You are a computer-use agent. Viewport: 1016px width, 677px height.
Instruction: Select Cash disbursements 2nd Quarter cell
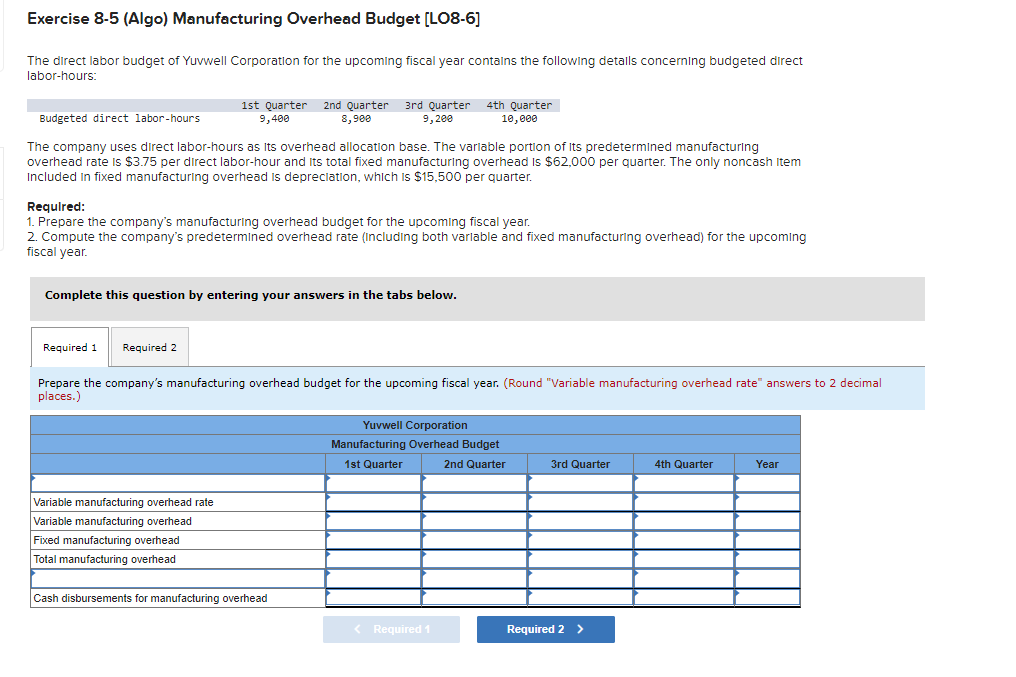tap(474, 597)
